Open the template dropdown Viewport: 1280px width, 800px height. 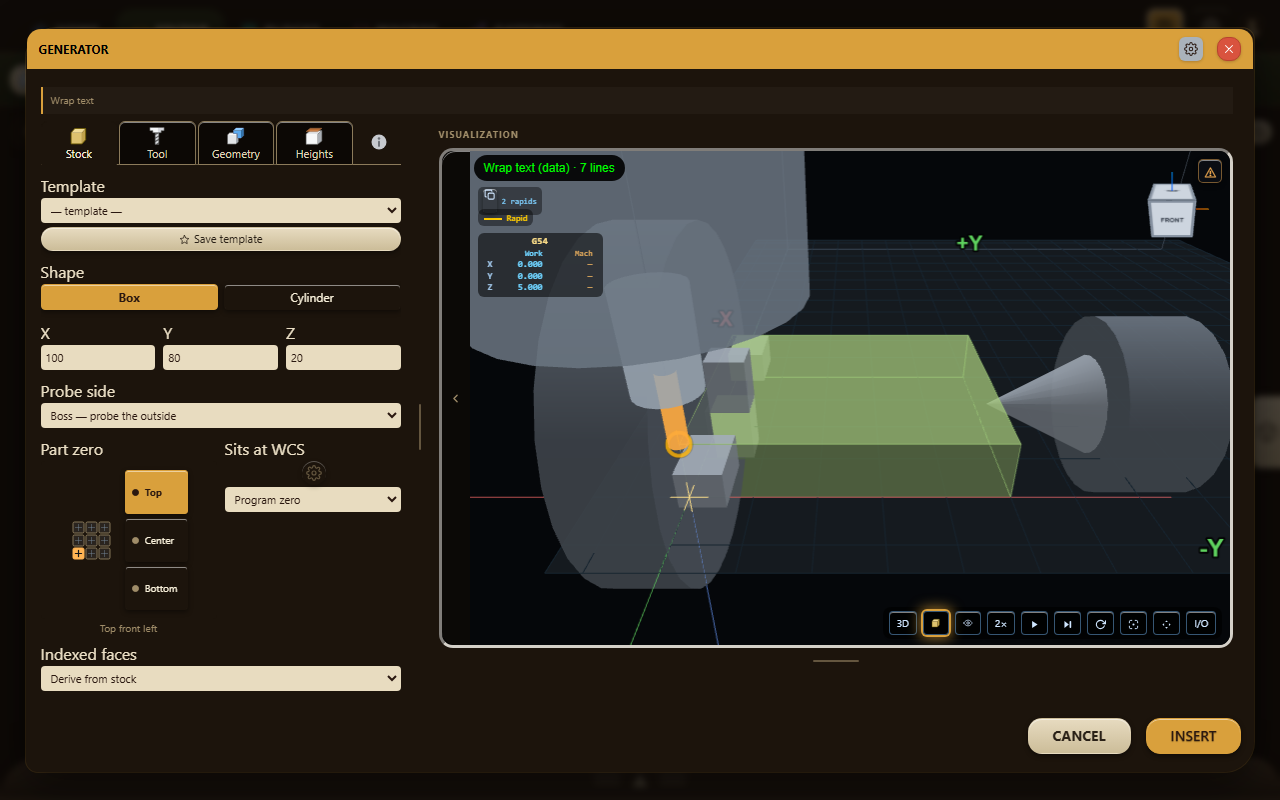[x=221, y=211]
